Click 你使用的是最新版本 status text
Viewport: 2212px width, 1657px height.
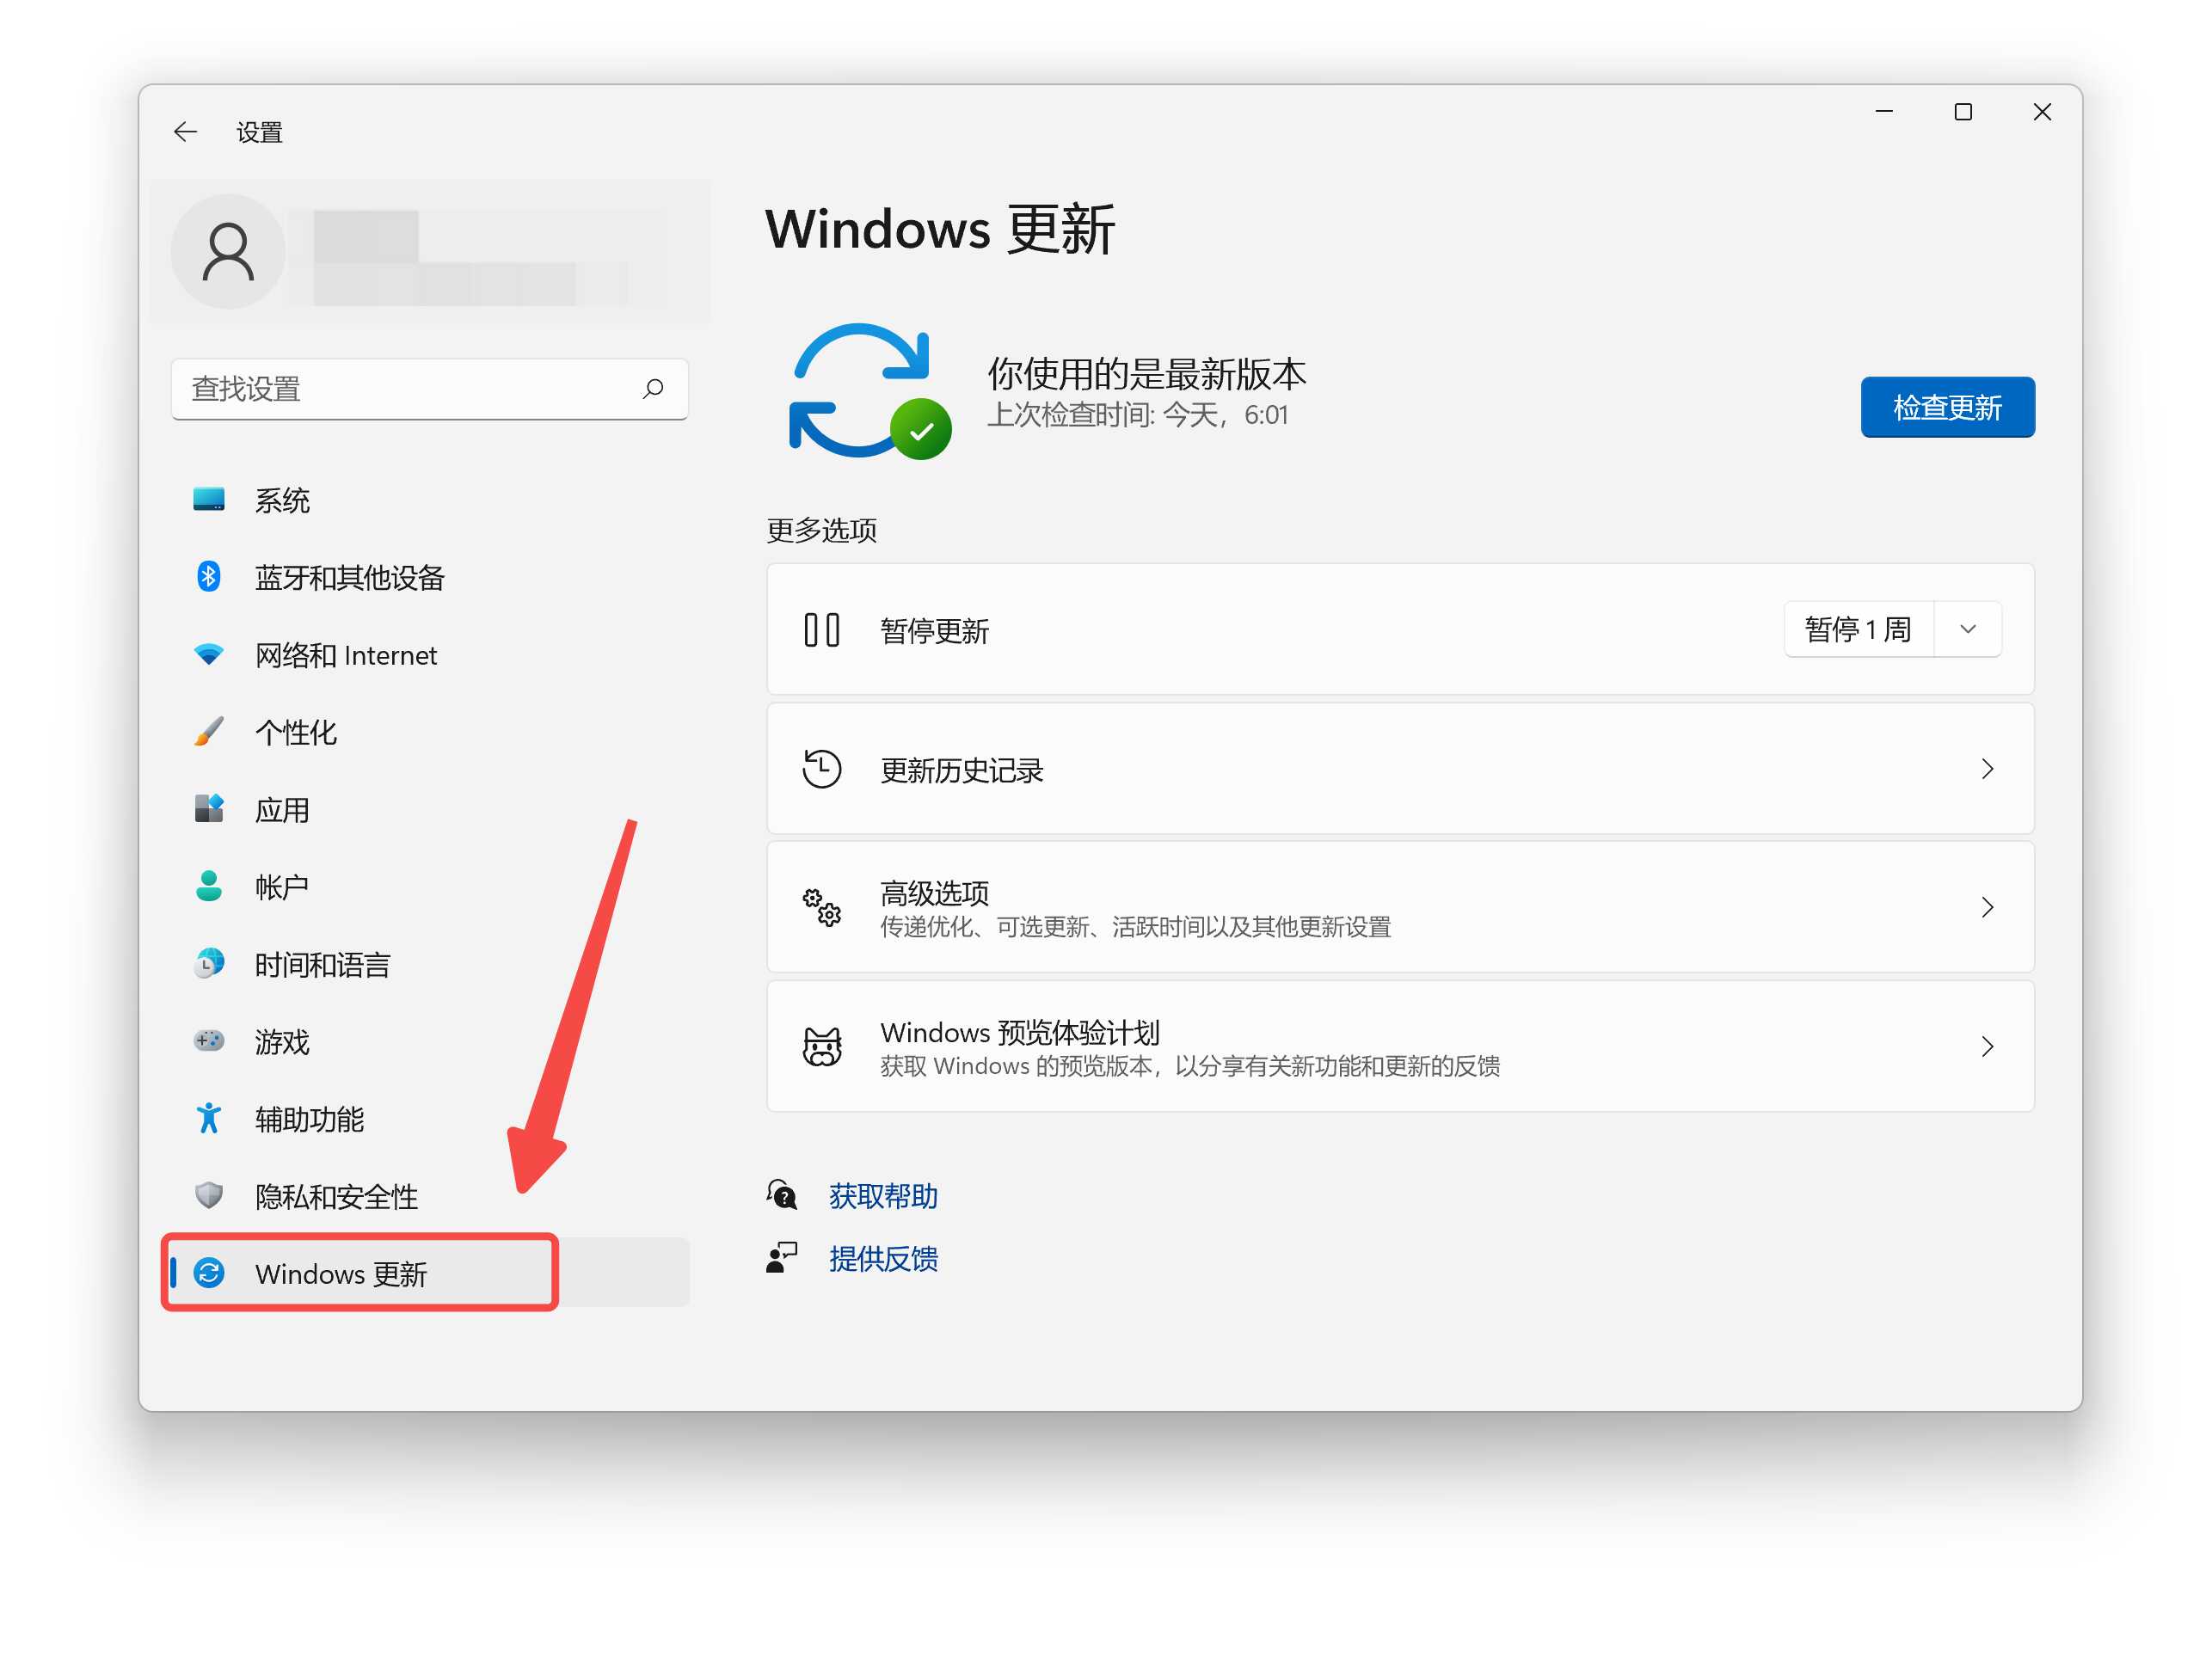[x=1147, y=373]
